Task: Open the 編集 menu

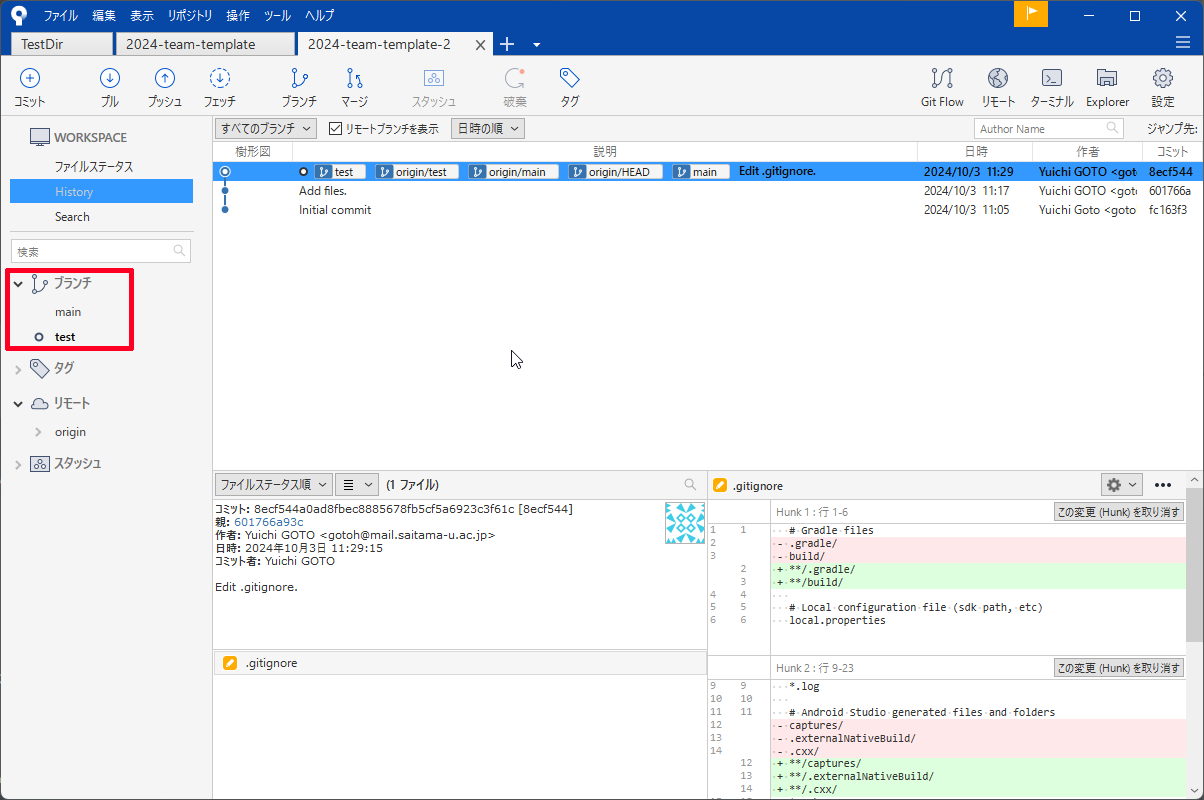Action: pos(104,15)
